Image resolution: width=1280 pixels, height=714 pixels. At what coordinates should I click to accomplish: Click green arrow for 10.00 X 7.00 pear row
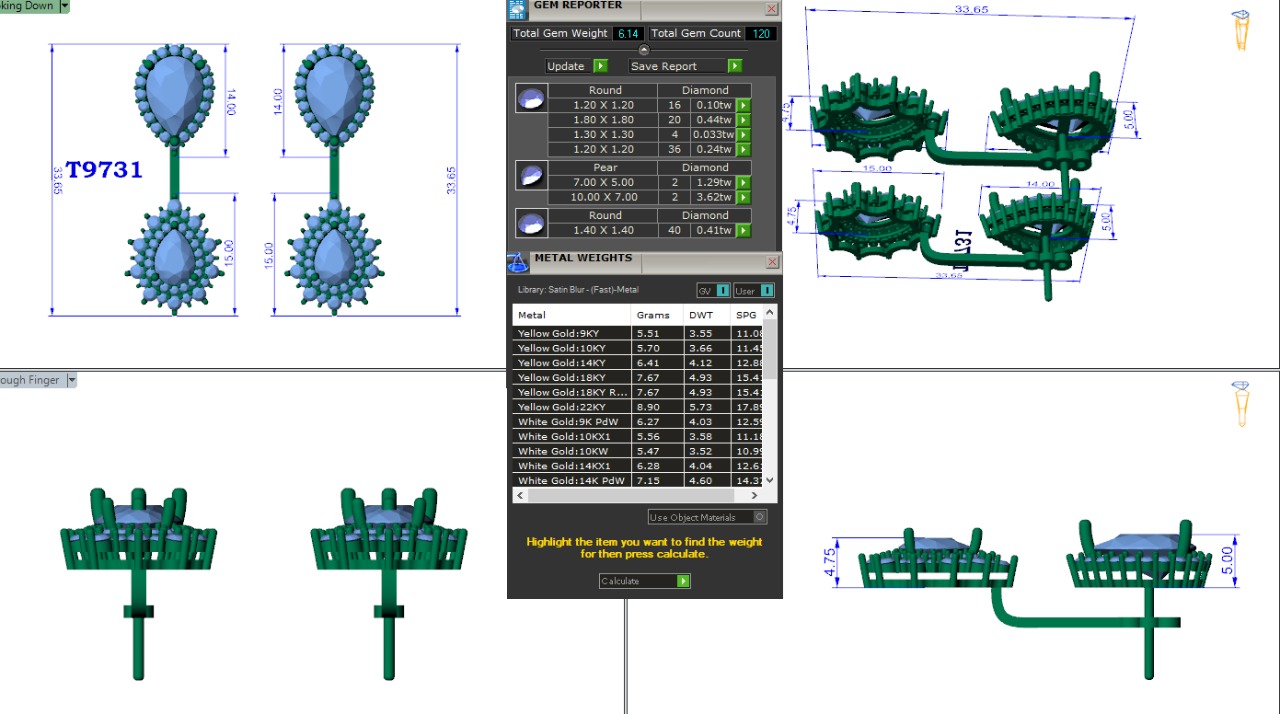[x=743, y=198]
